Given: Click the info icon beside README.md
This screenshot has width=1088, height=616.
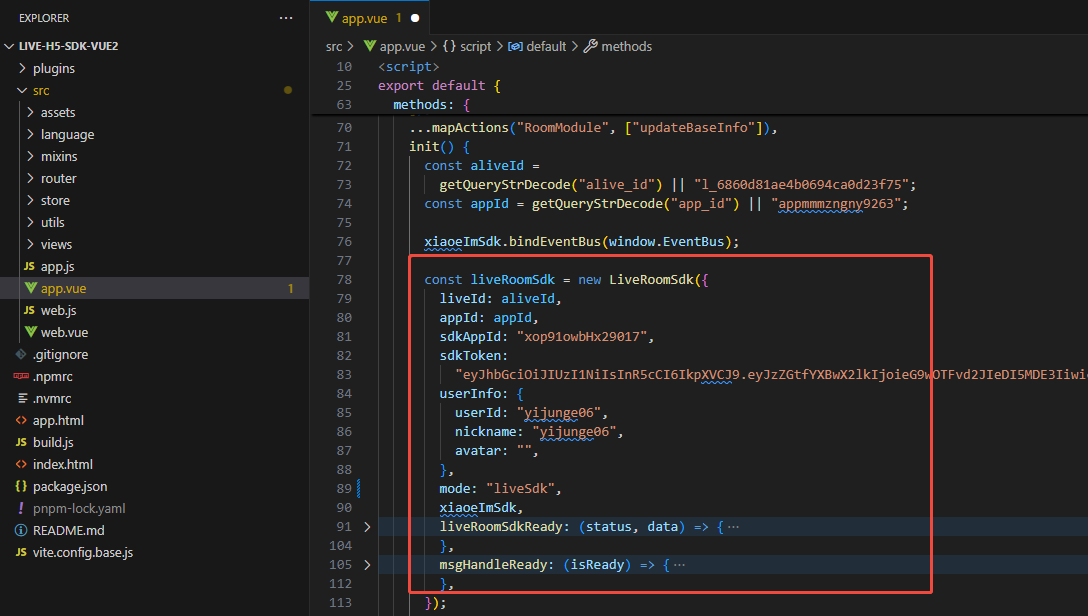Looking at the screenshot, I should [x=21, y=530].
